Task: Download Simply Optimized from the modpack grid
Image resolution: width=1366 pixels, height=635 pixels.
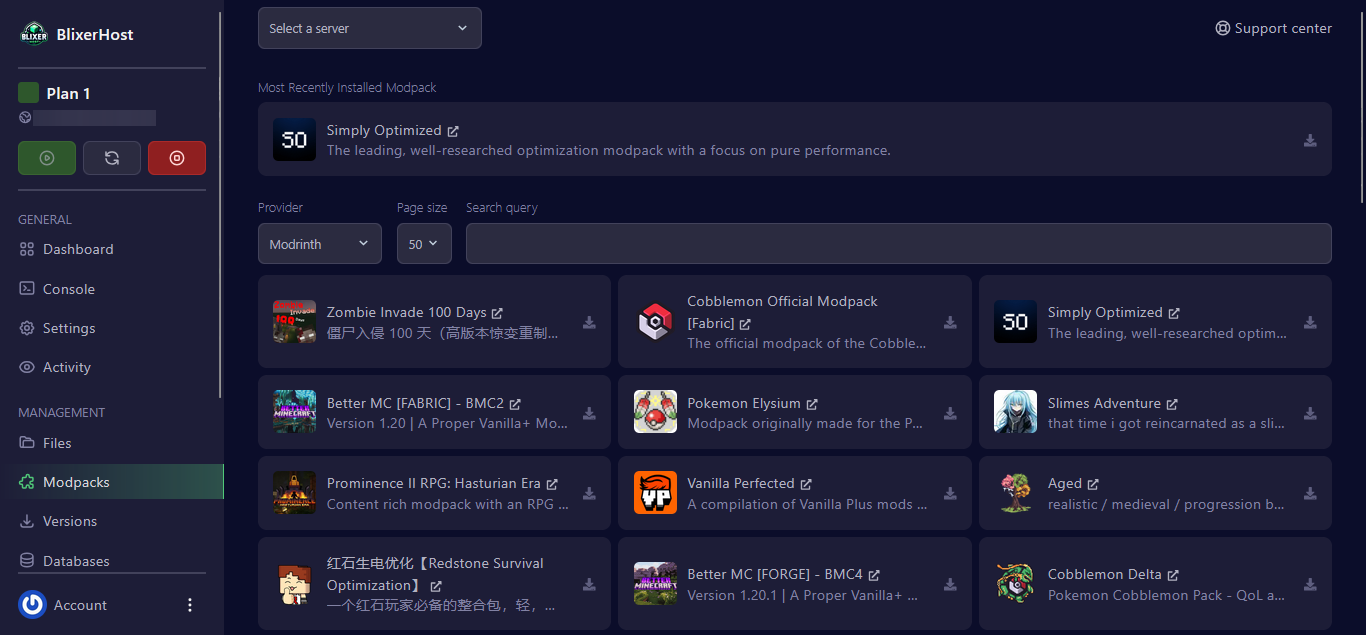Action: (1310, 322)
